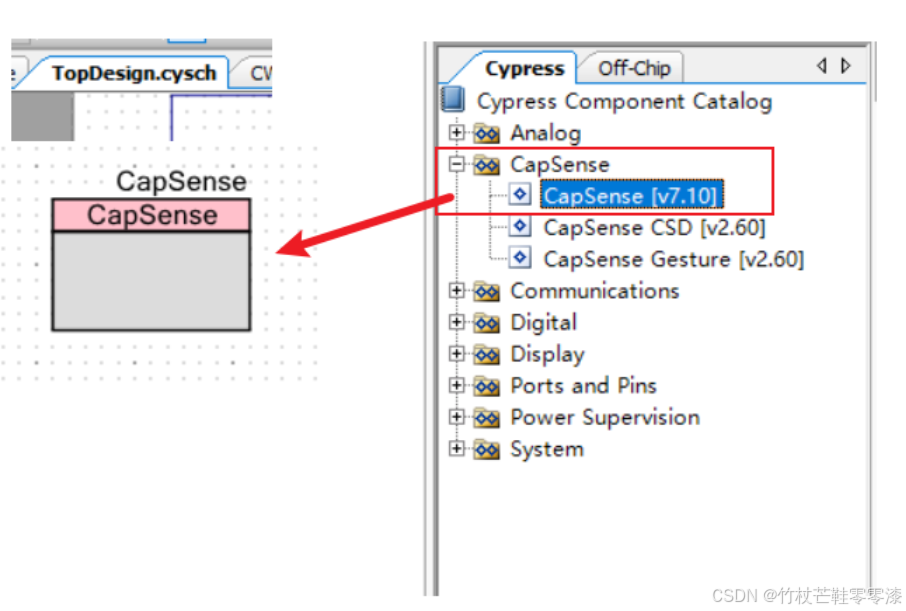Screen dimensions: 906x611
Task: Expand the System category
Action: point(456,449)
